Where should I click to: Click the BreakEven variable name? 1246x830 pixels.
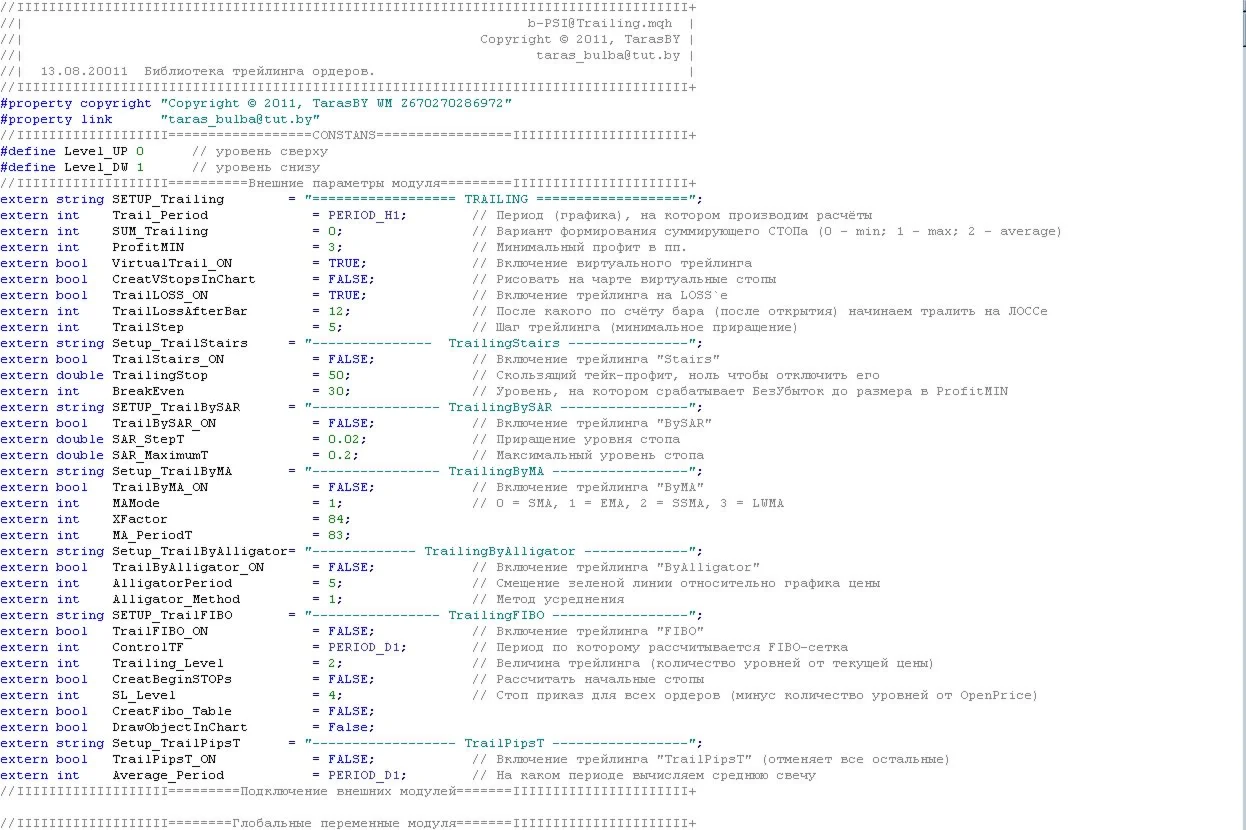[x=148, y=391]
